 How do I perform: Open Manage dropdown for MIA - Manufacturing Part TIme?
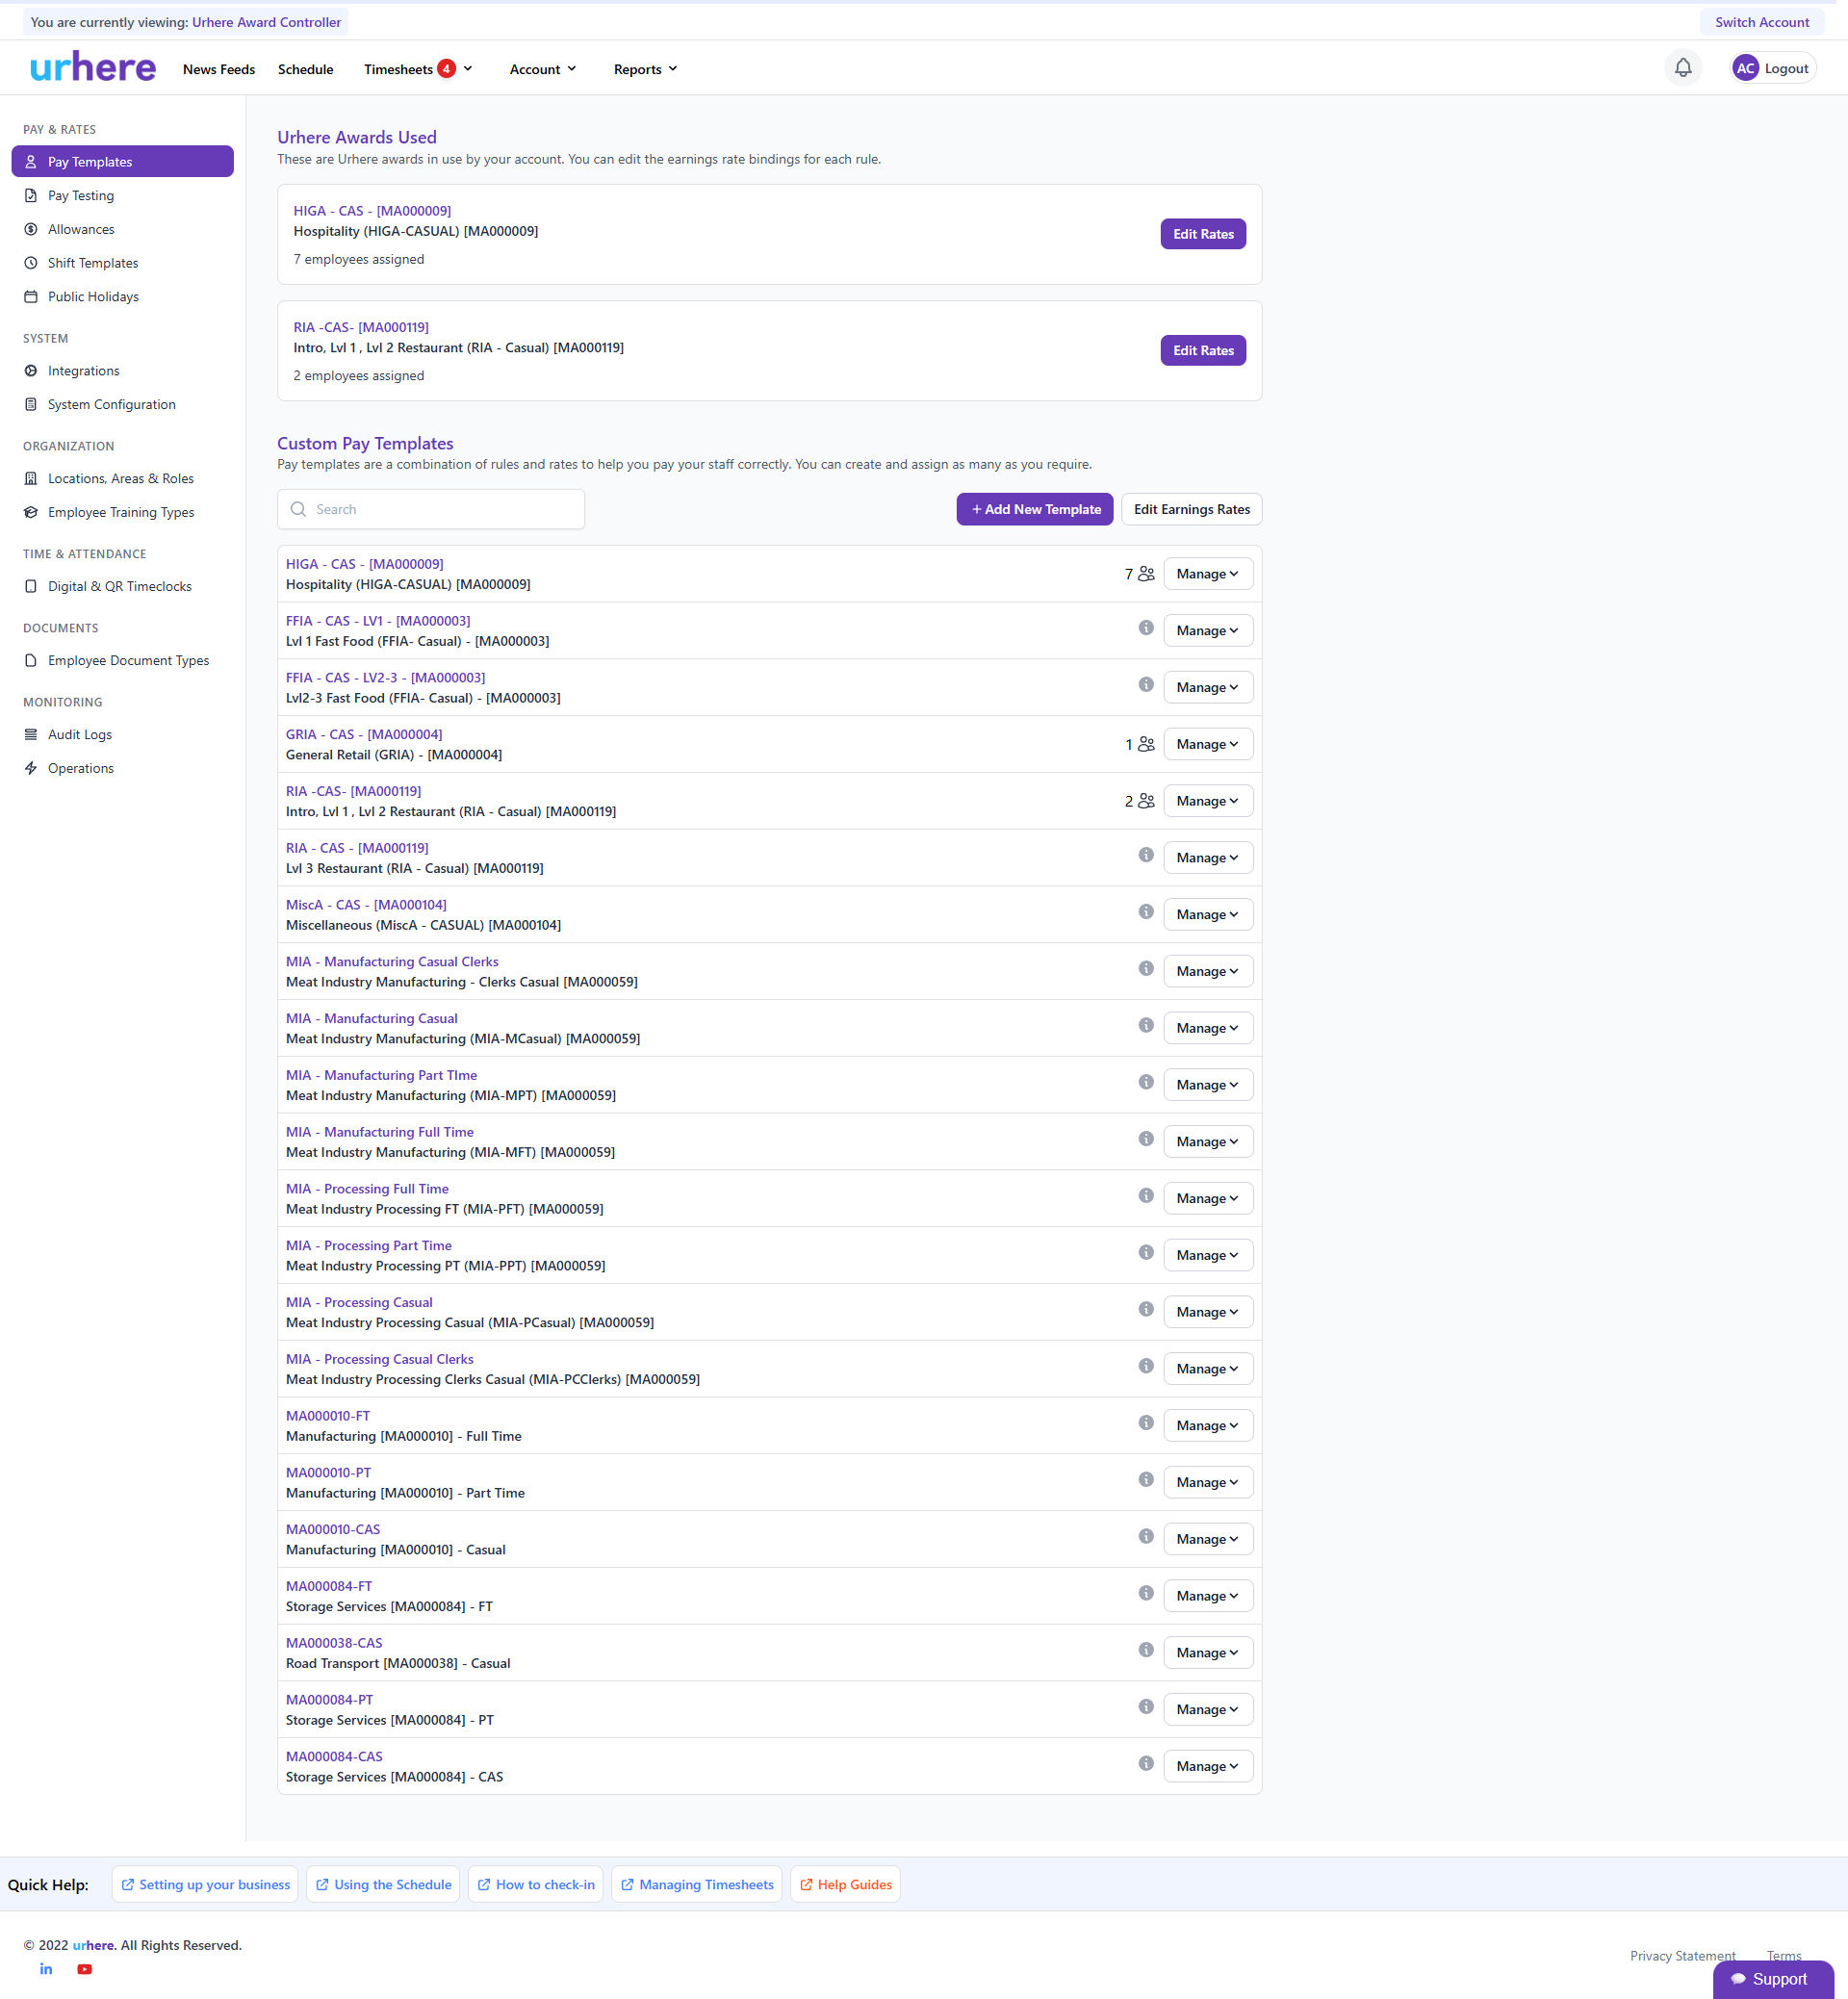point(1208,1085)
